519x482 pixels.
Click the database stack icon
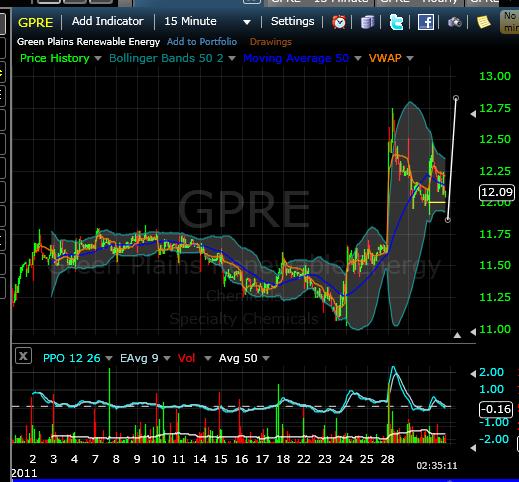point(367,22)
